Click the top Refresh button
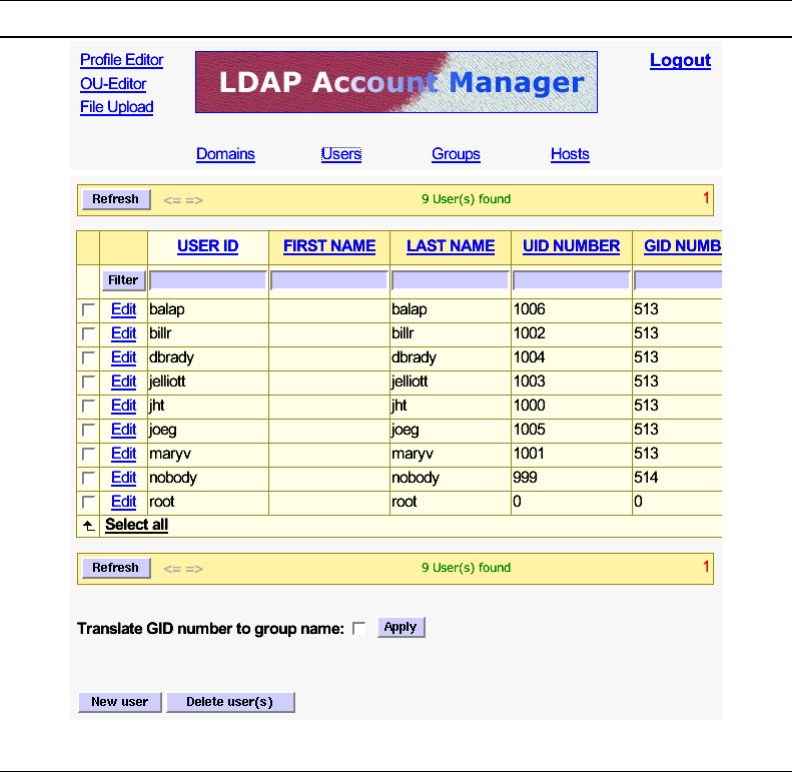This screenshot has height=772, width=792. pos(116,199)
